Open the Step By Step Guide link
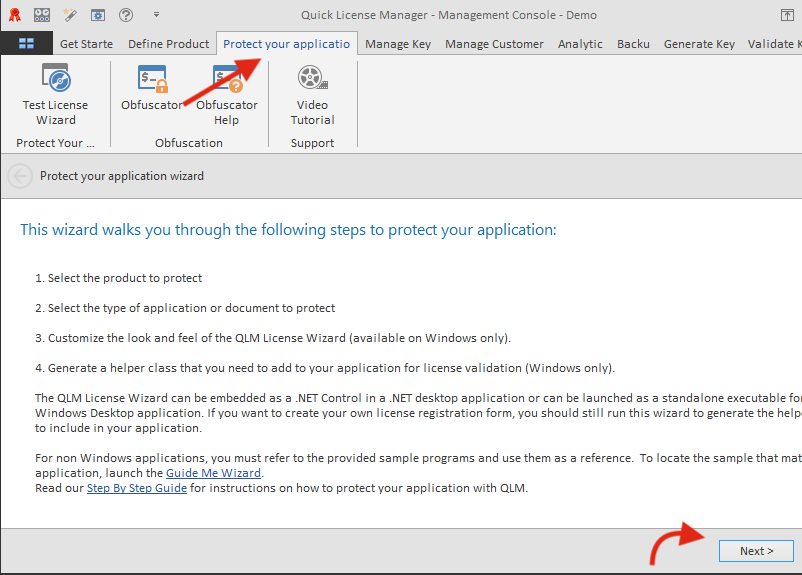Screen dimensions: 802x575 (136, 488)
